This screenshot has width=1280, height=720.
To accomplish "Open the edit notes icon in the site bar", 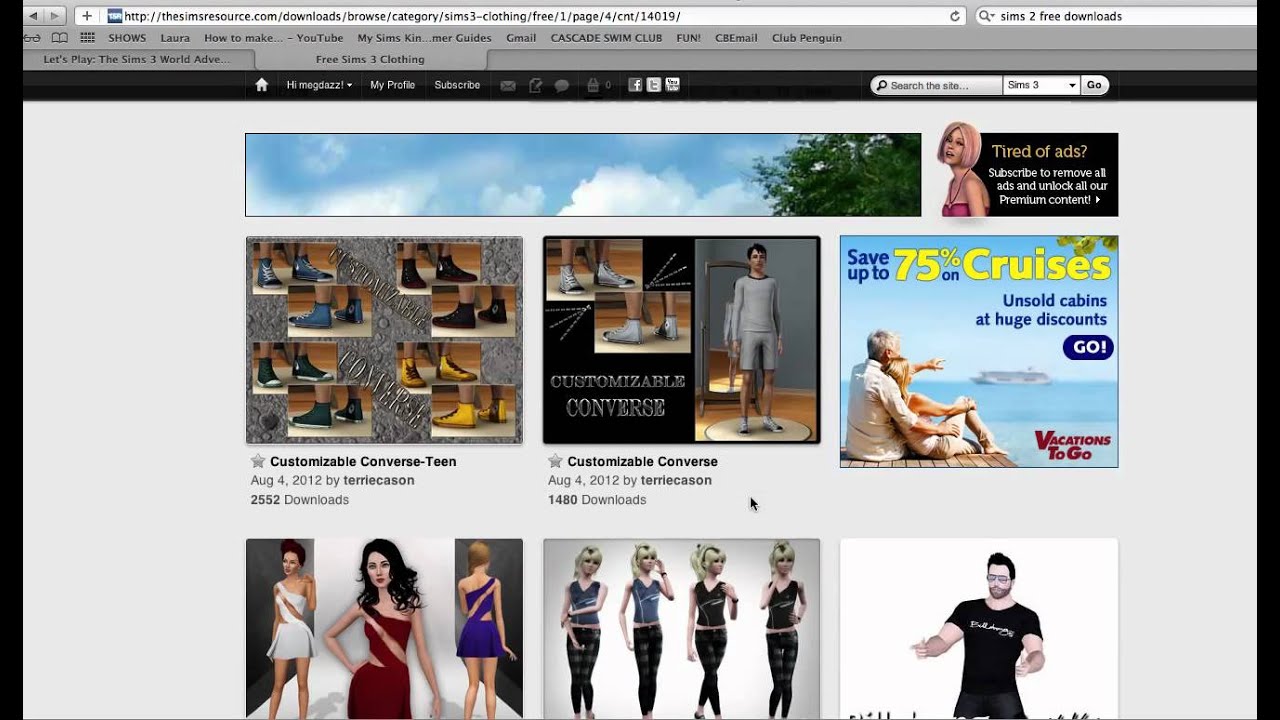I will pos(535,85).
